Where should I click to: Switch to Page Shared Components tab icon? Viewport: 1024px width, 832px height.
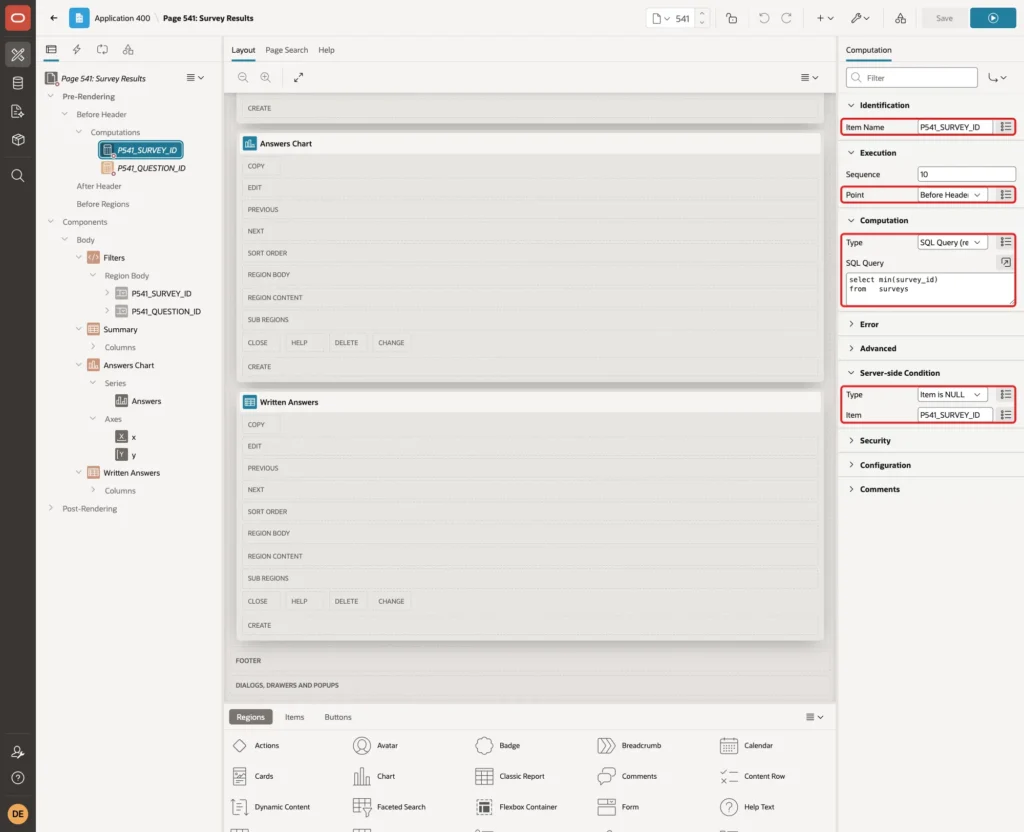click(x=128, y=50)
